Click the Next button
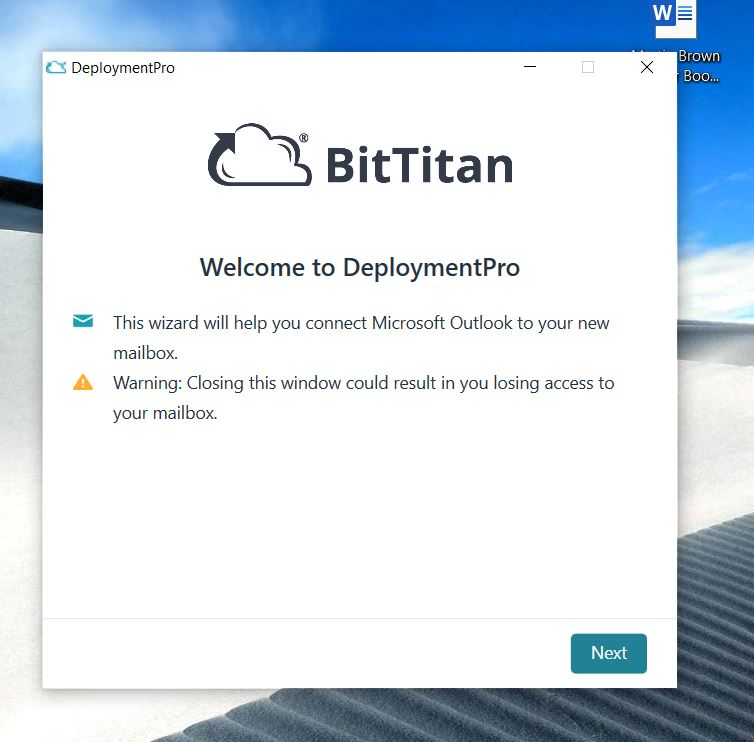This screenshot has height=742, width=754. (608, 653)
